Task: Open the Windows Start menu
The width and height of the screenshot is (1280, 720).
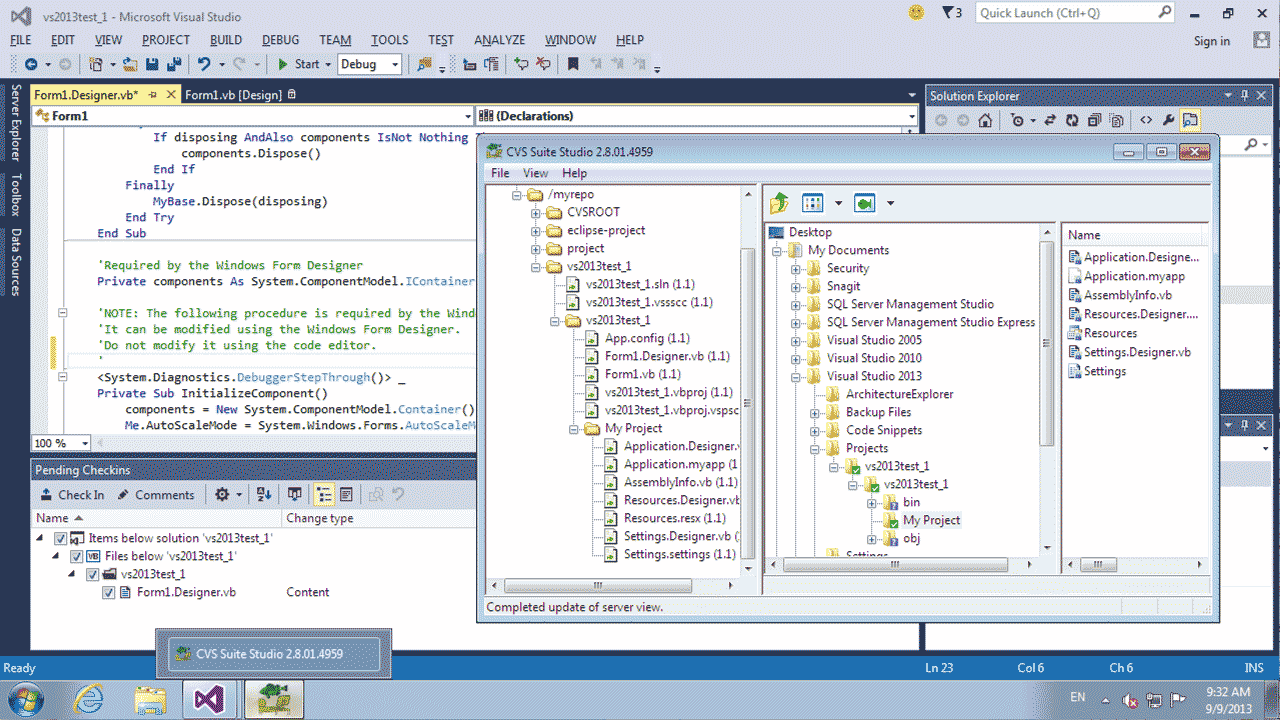Action: pos(25,697)
